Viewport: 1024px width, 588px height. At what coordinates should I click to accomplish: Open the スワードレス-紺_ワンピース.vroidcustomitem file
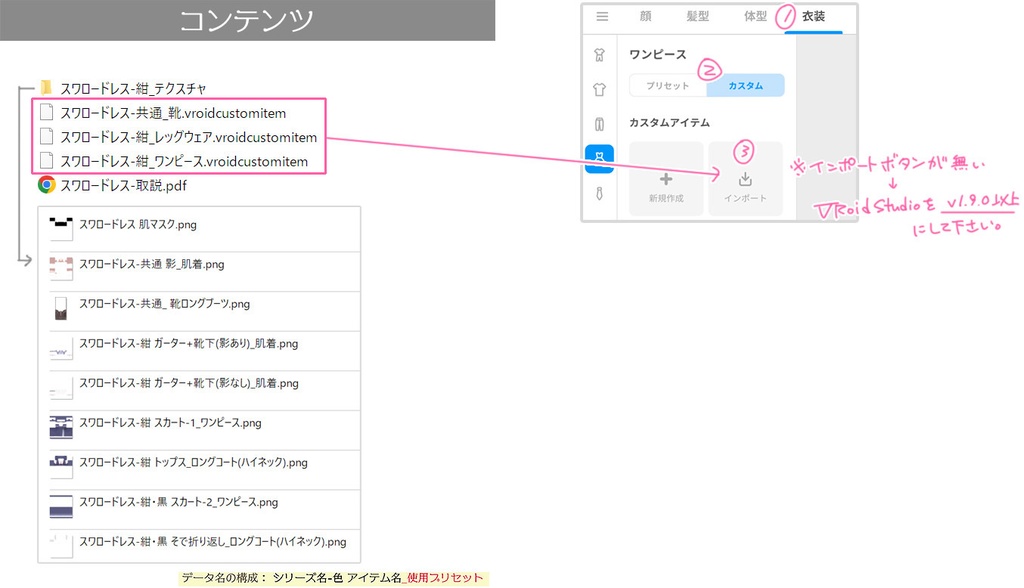point(185,161)
